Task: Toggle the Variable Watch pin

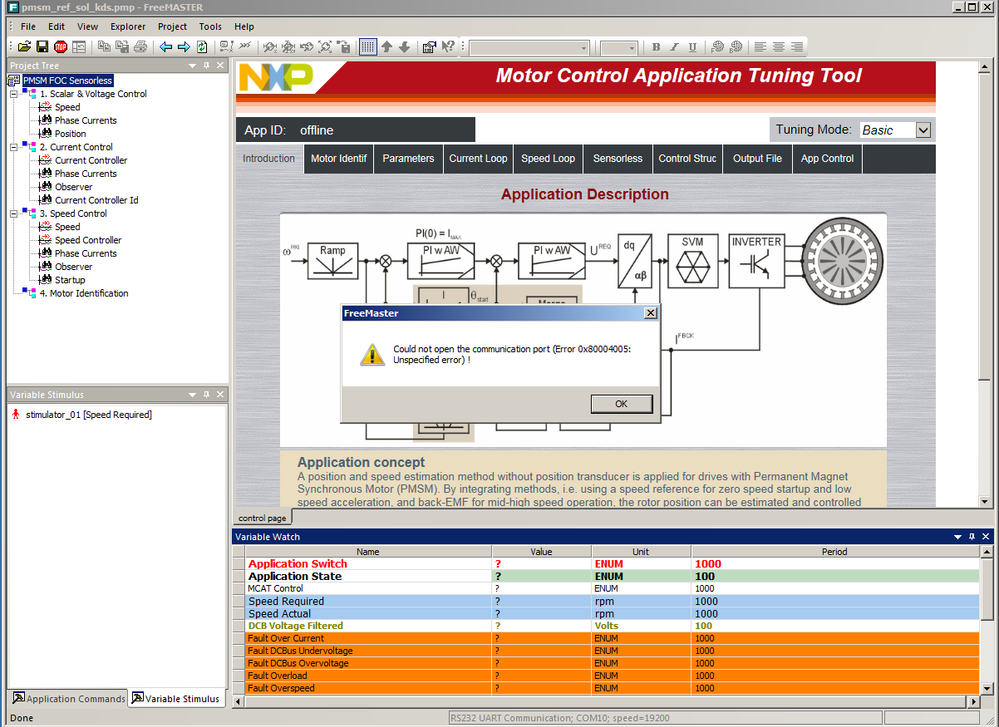Action: [x=972, y=536]
